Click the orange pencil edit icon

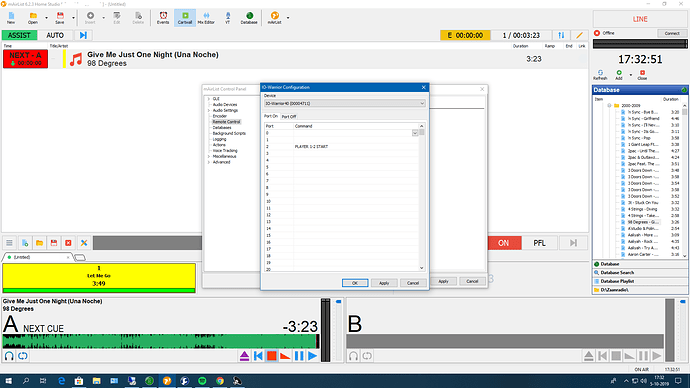pos(580,35)
